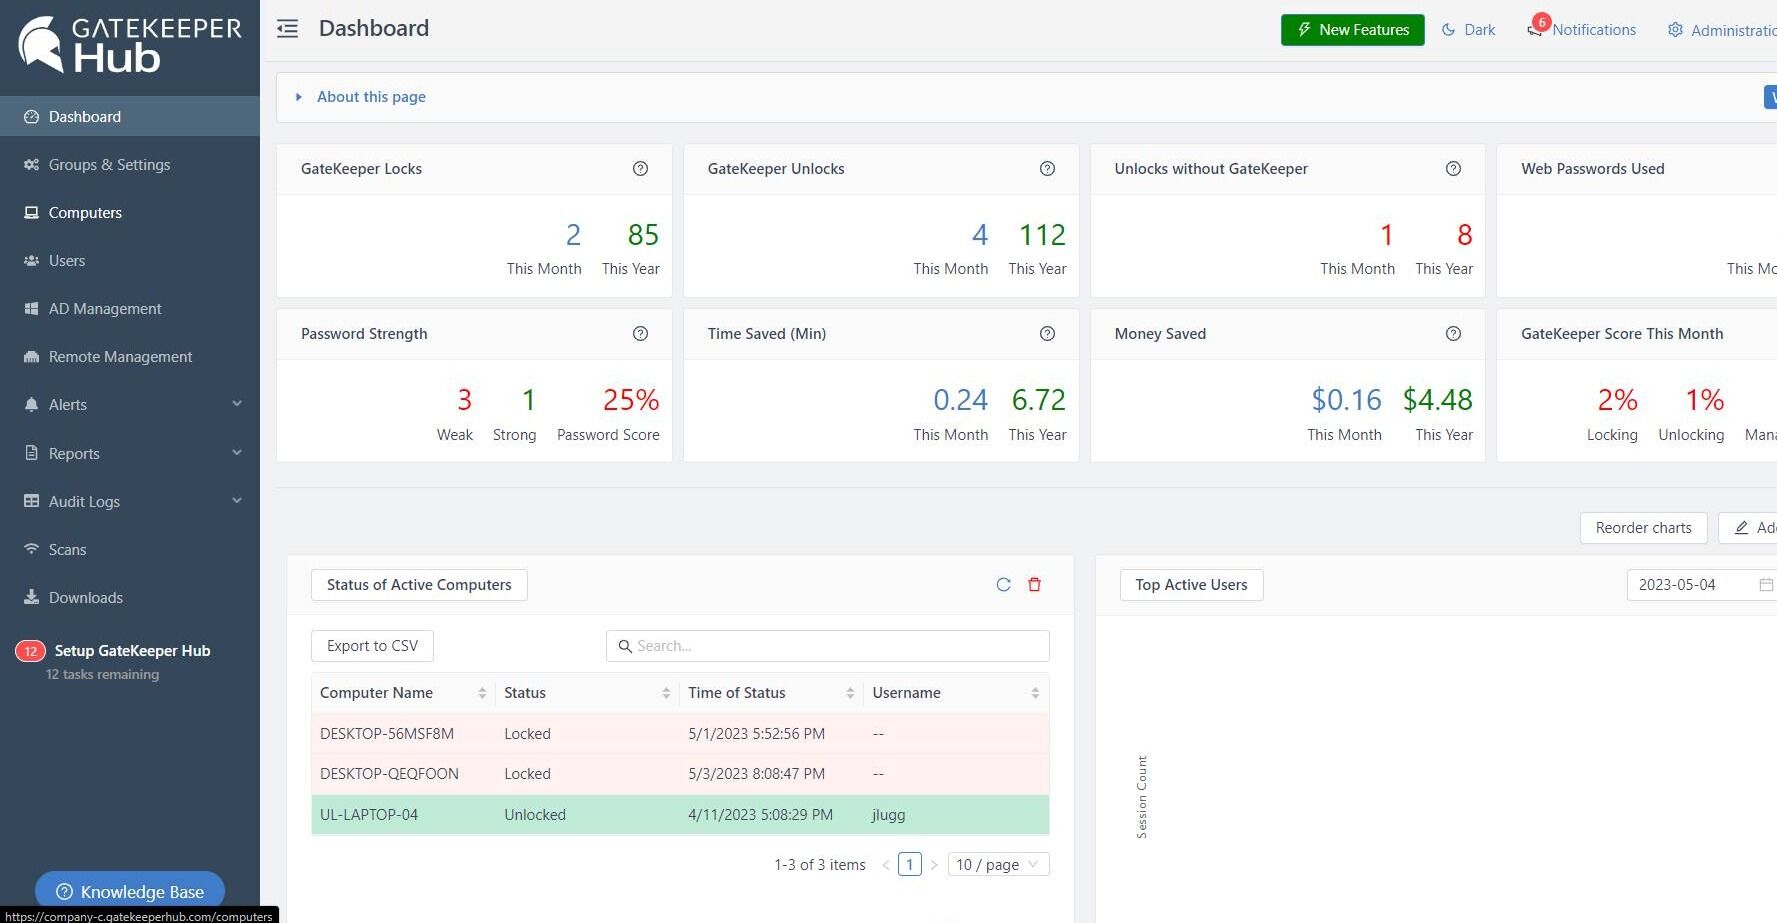Image resolution: width=1777 pixels, height=923 pixels.
Task: Go to next page arrow in pagination
Action: point(934,865)
